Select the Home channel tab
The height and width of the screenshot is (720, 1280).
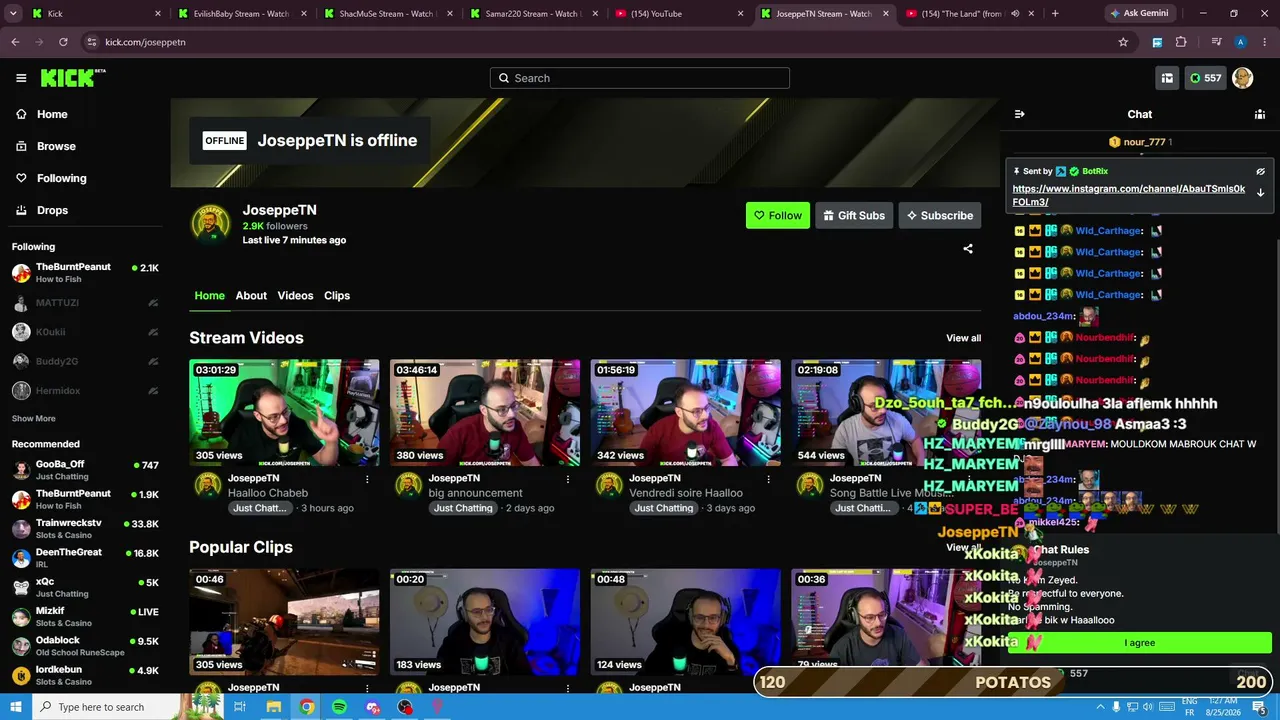pos(210,296)
